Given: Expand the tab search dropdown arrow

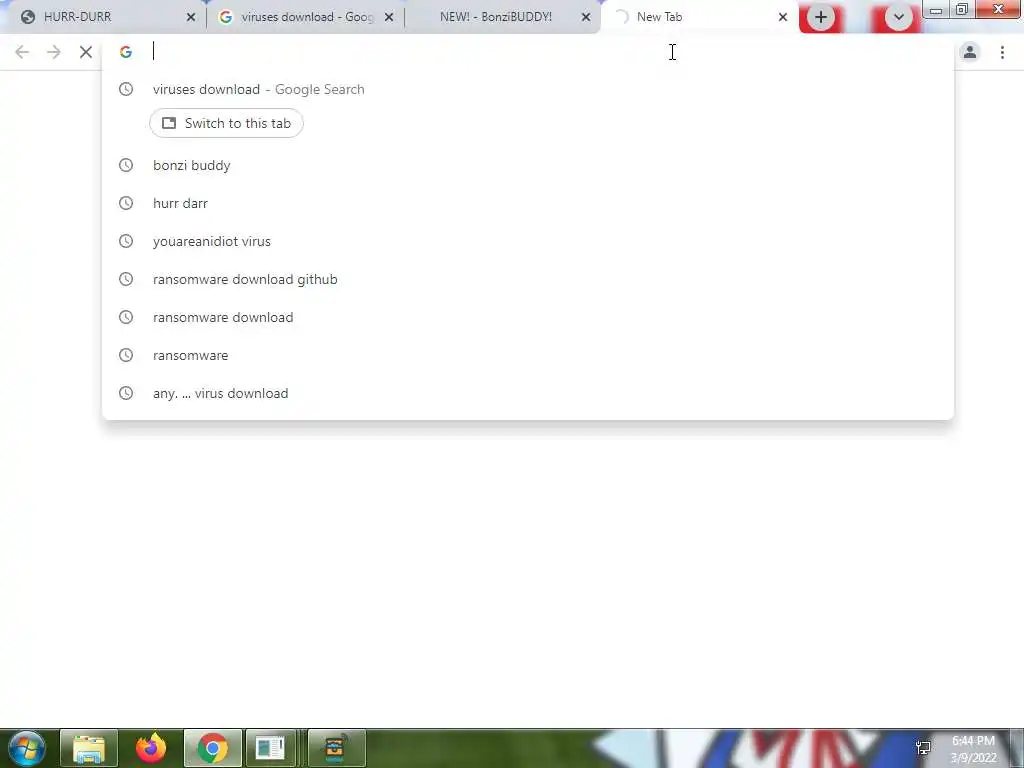Looking at the screenshot, I should pyautogui.click(x=899, y=18).
